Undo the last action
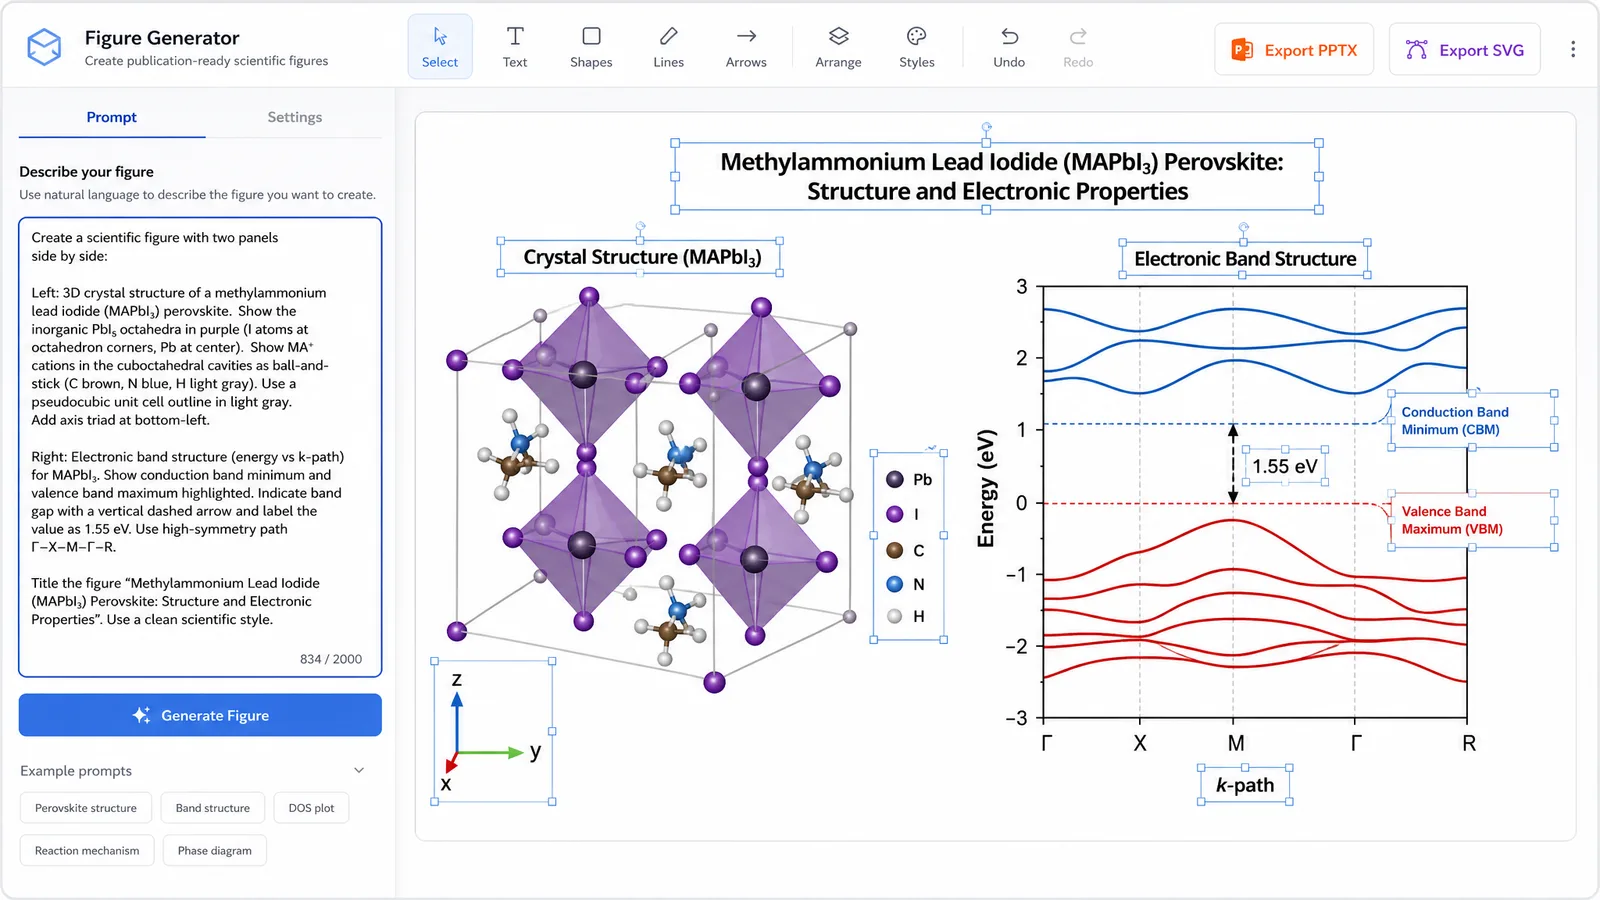This screenshot has height=900, width=1600. pos(1009,47)
